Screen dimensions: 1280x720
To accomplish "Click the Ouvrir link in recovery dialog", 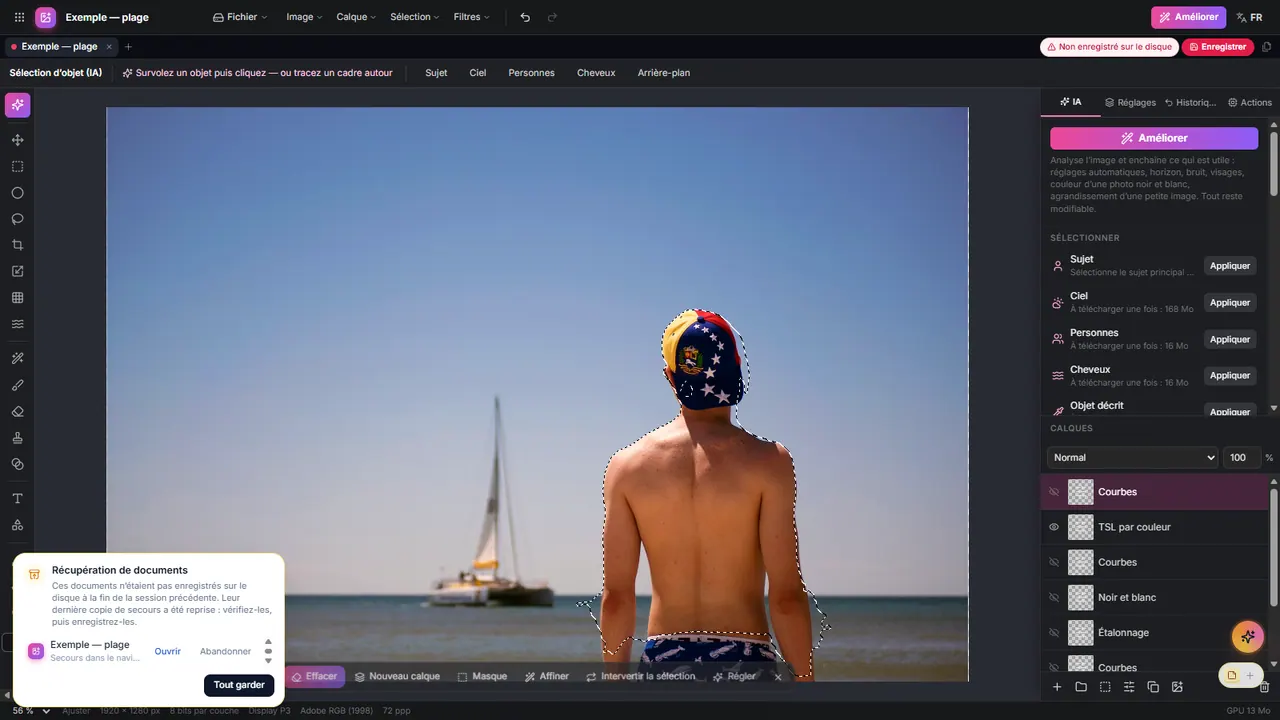I will [168, 651].
